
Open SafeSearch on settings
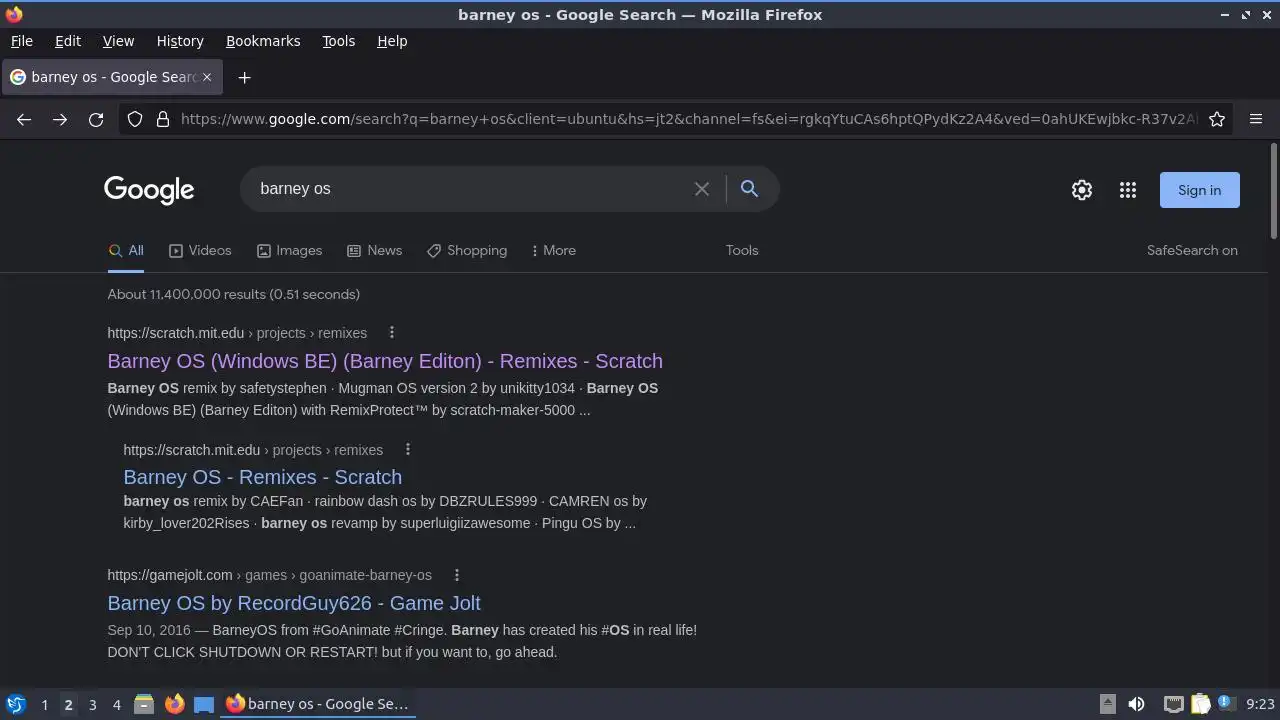(1192, 250)
